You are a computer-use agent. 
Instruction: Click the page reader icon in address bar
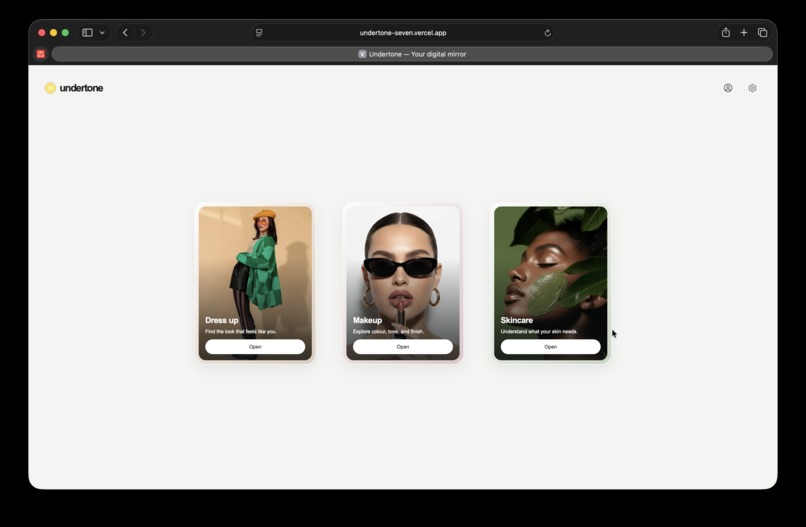(x=259, y=32)
